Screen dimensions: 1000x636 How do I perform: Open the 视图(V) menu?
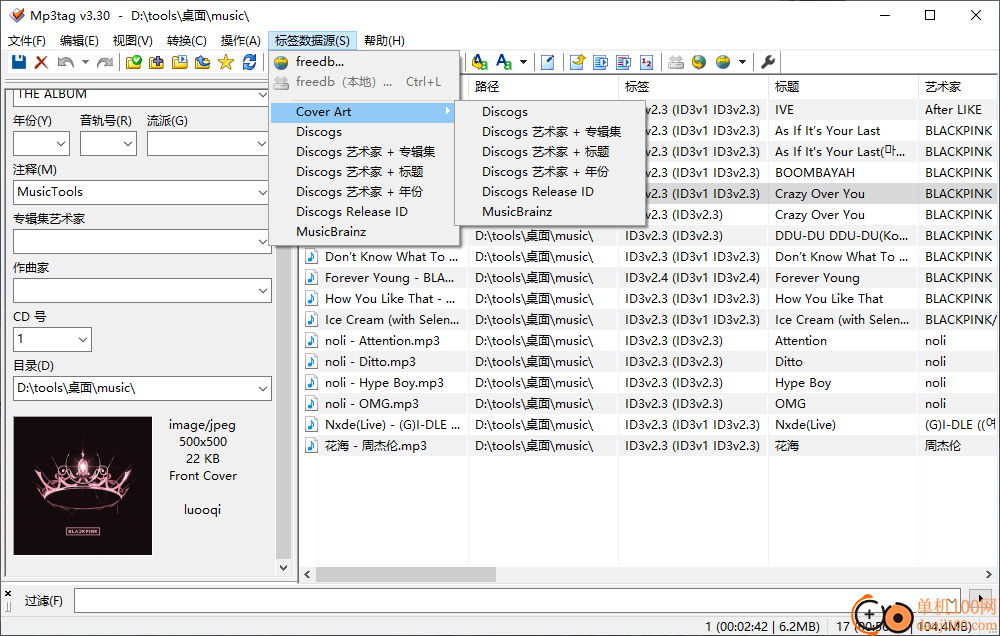(133, 41)
